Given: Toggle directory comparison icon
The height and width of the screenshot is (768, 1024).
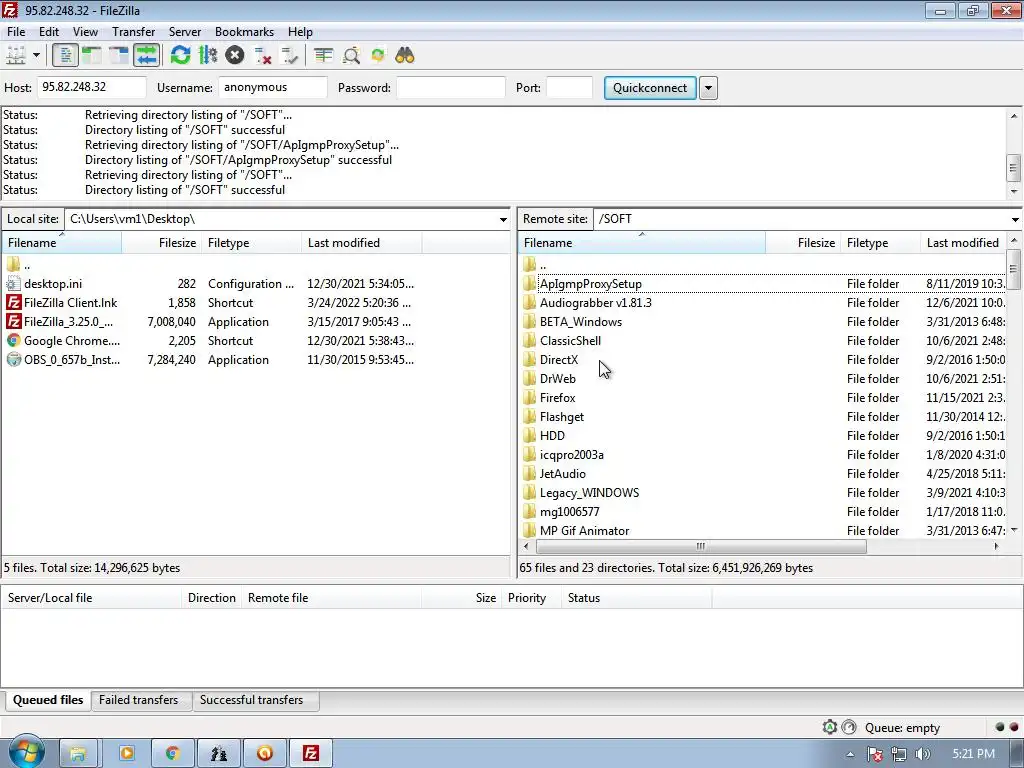Looking at the screenshot, I should tap(351, 56).
